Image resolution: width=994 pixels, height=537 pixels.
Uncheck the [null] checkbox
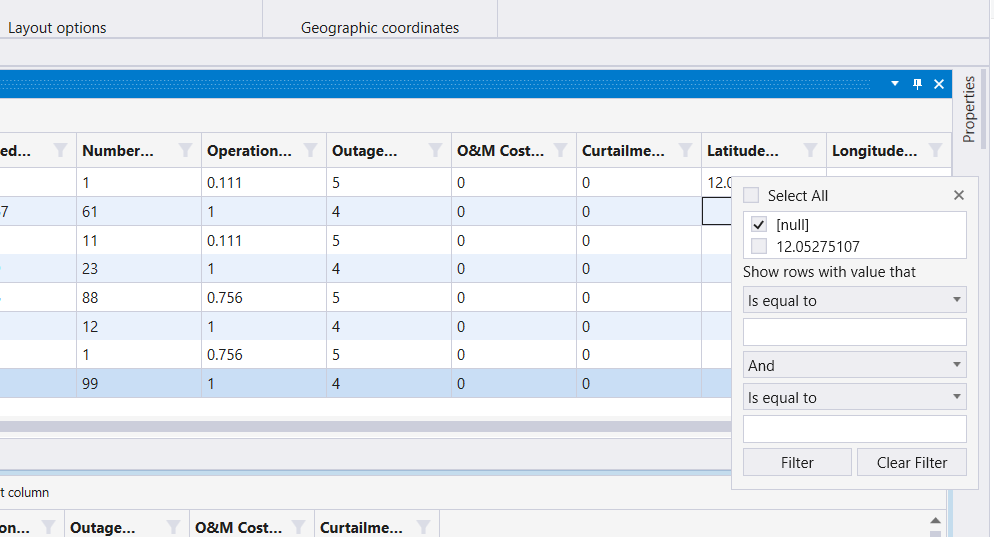click(758, 224)
